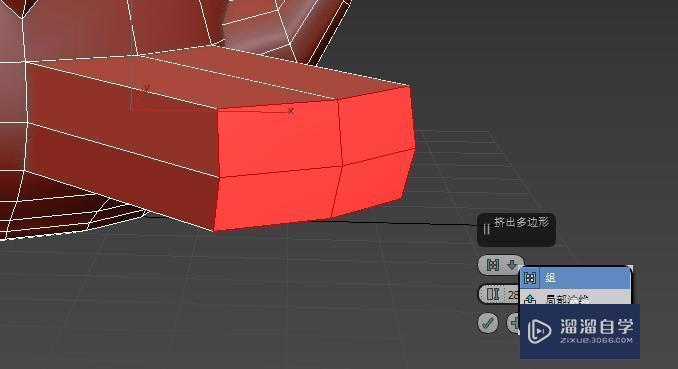Viewport: 678px width, 369px height.
Task: Click the extrusion height spinner icon
Action: pos(493,295)
